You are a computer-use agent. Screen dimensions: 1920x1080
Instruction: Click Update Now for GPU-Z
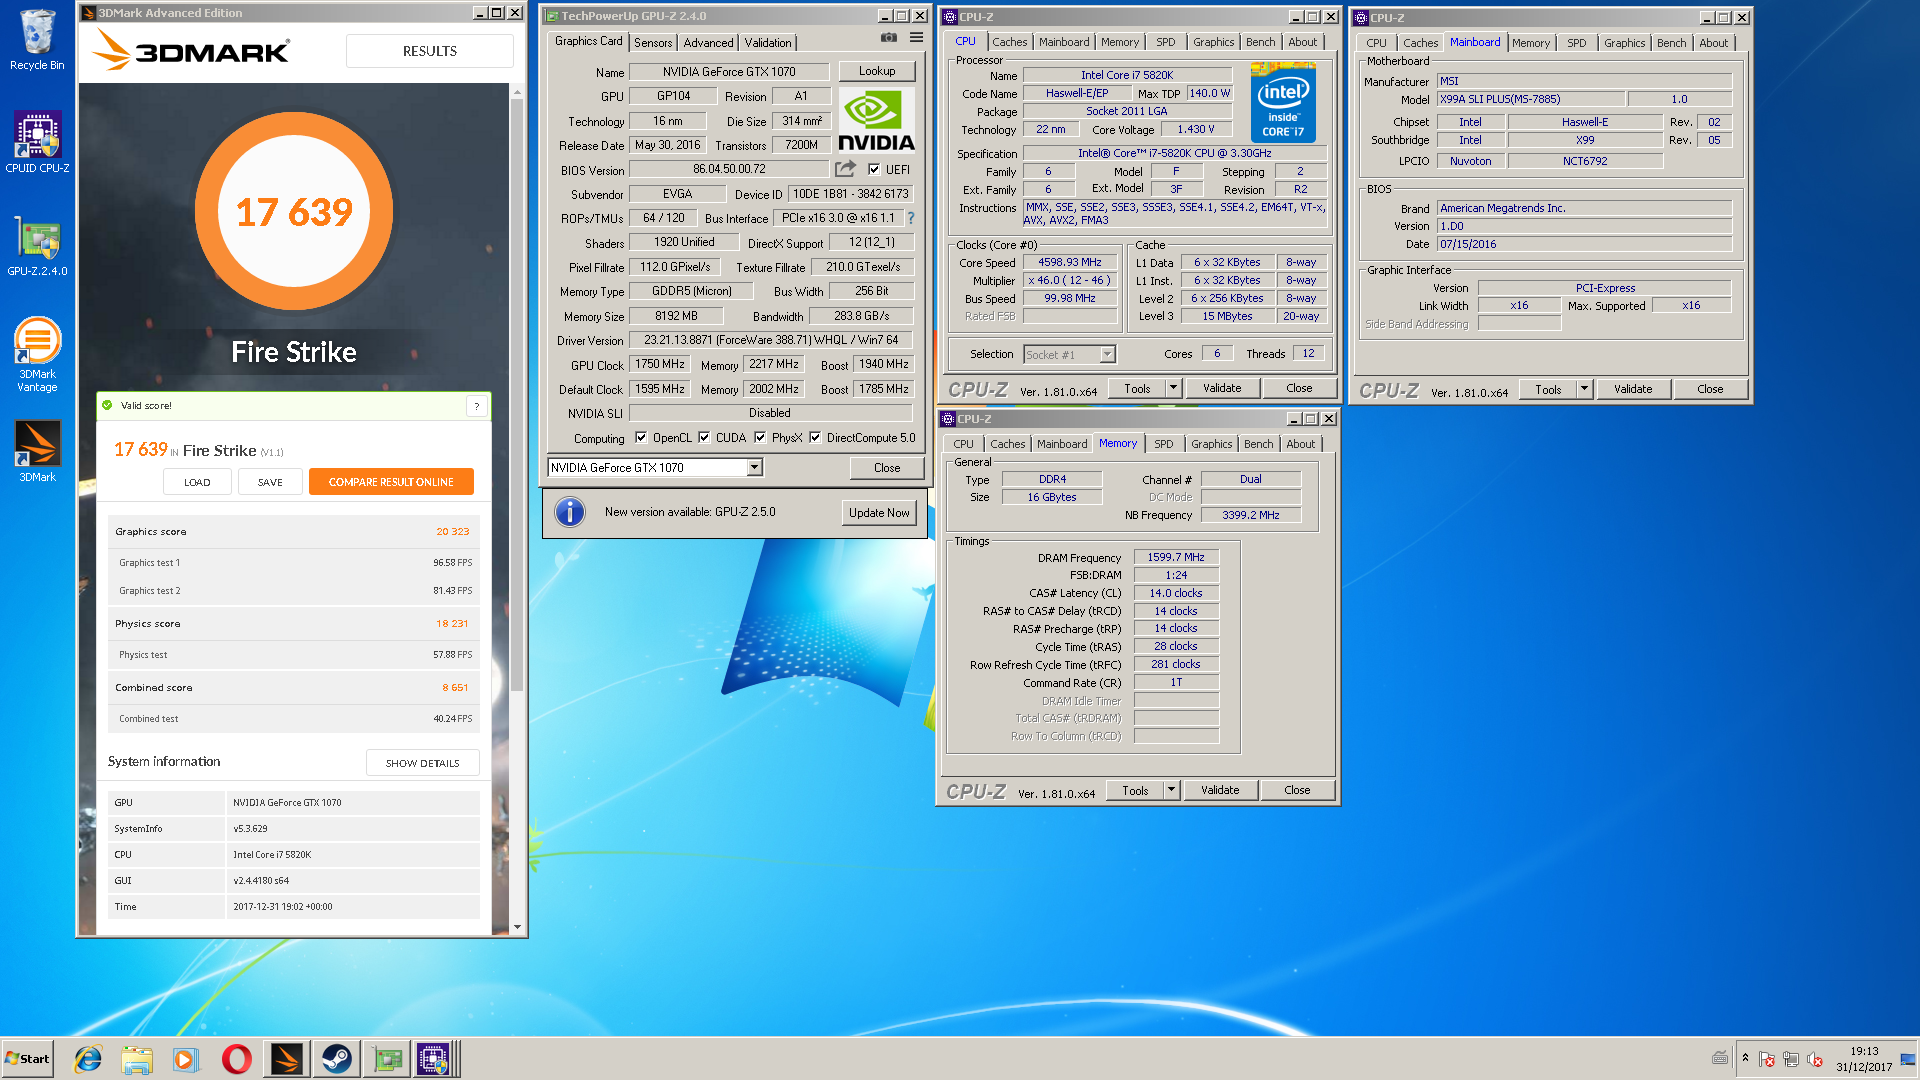point(879,513)
